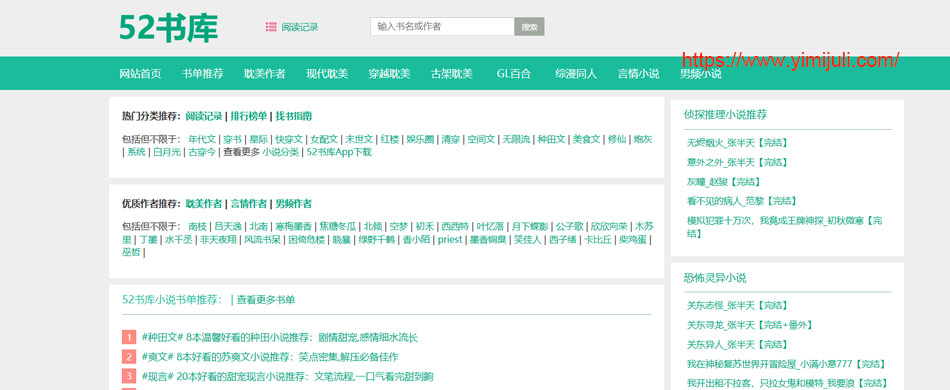The width and height of the screenshot is (950, 390).
Task: Open booklist 8本温馨好看的种田小说推荐
Action: [279, 337]
